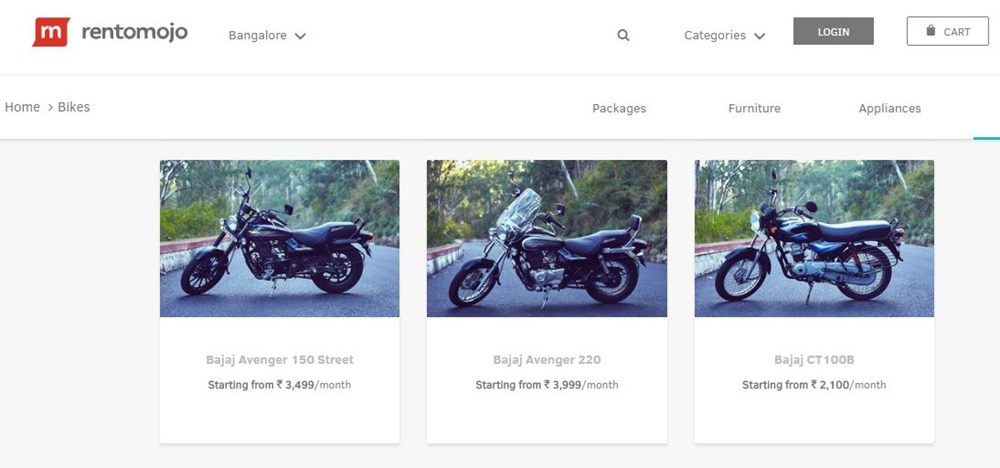Image resolution: width=1000 pixels, height=468 pixels.
Task: Open the Bajaj Avenger 220 photo
Action: click(x=546, y=238)
